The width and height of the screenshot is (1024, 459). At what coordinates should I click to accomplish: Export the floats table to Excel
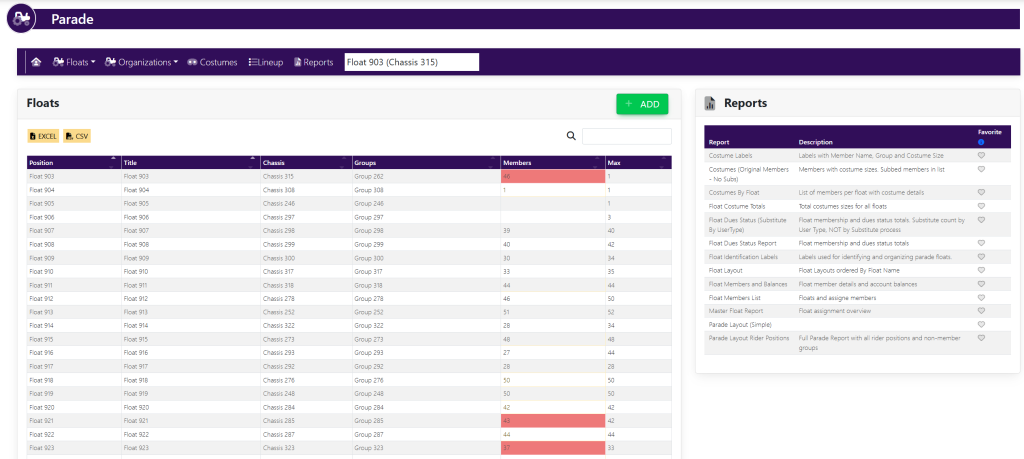click(43, 136)
